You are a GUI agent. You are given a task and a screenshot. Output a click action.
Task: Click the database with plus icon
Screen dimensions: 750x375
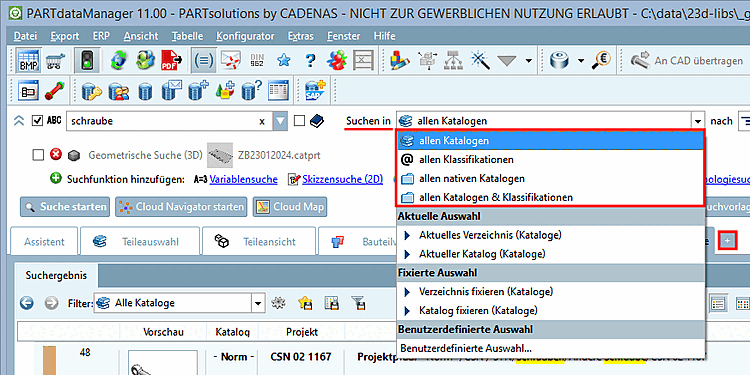pos(199,90)
